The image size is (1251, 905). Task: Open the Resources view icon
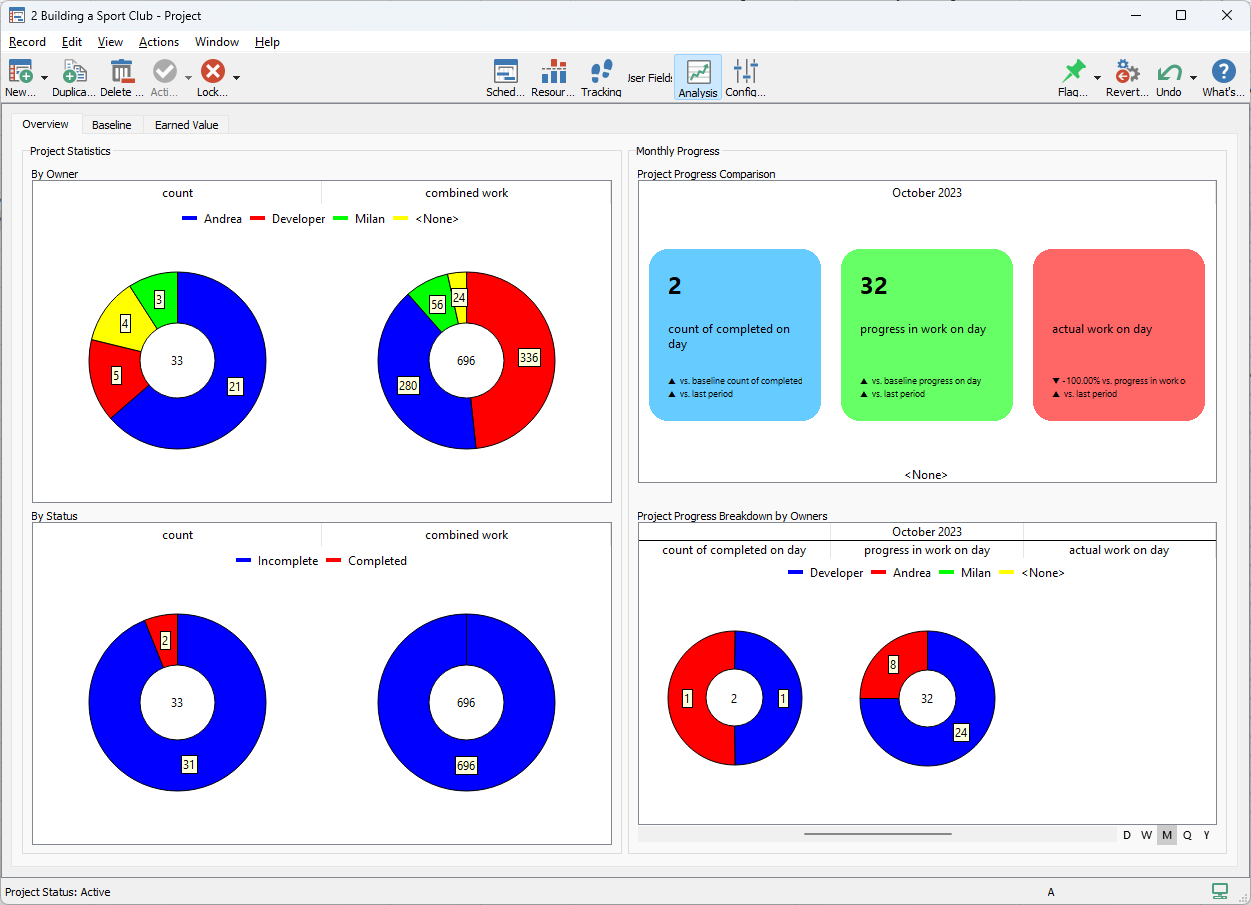[553, 72]
